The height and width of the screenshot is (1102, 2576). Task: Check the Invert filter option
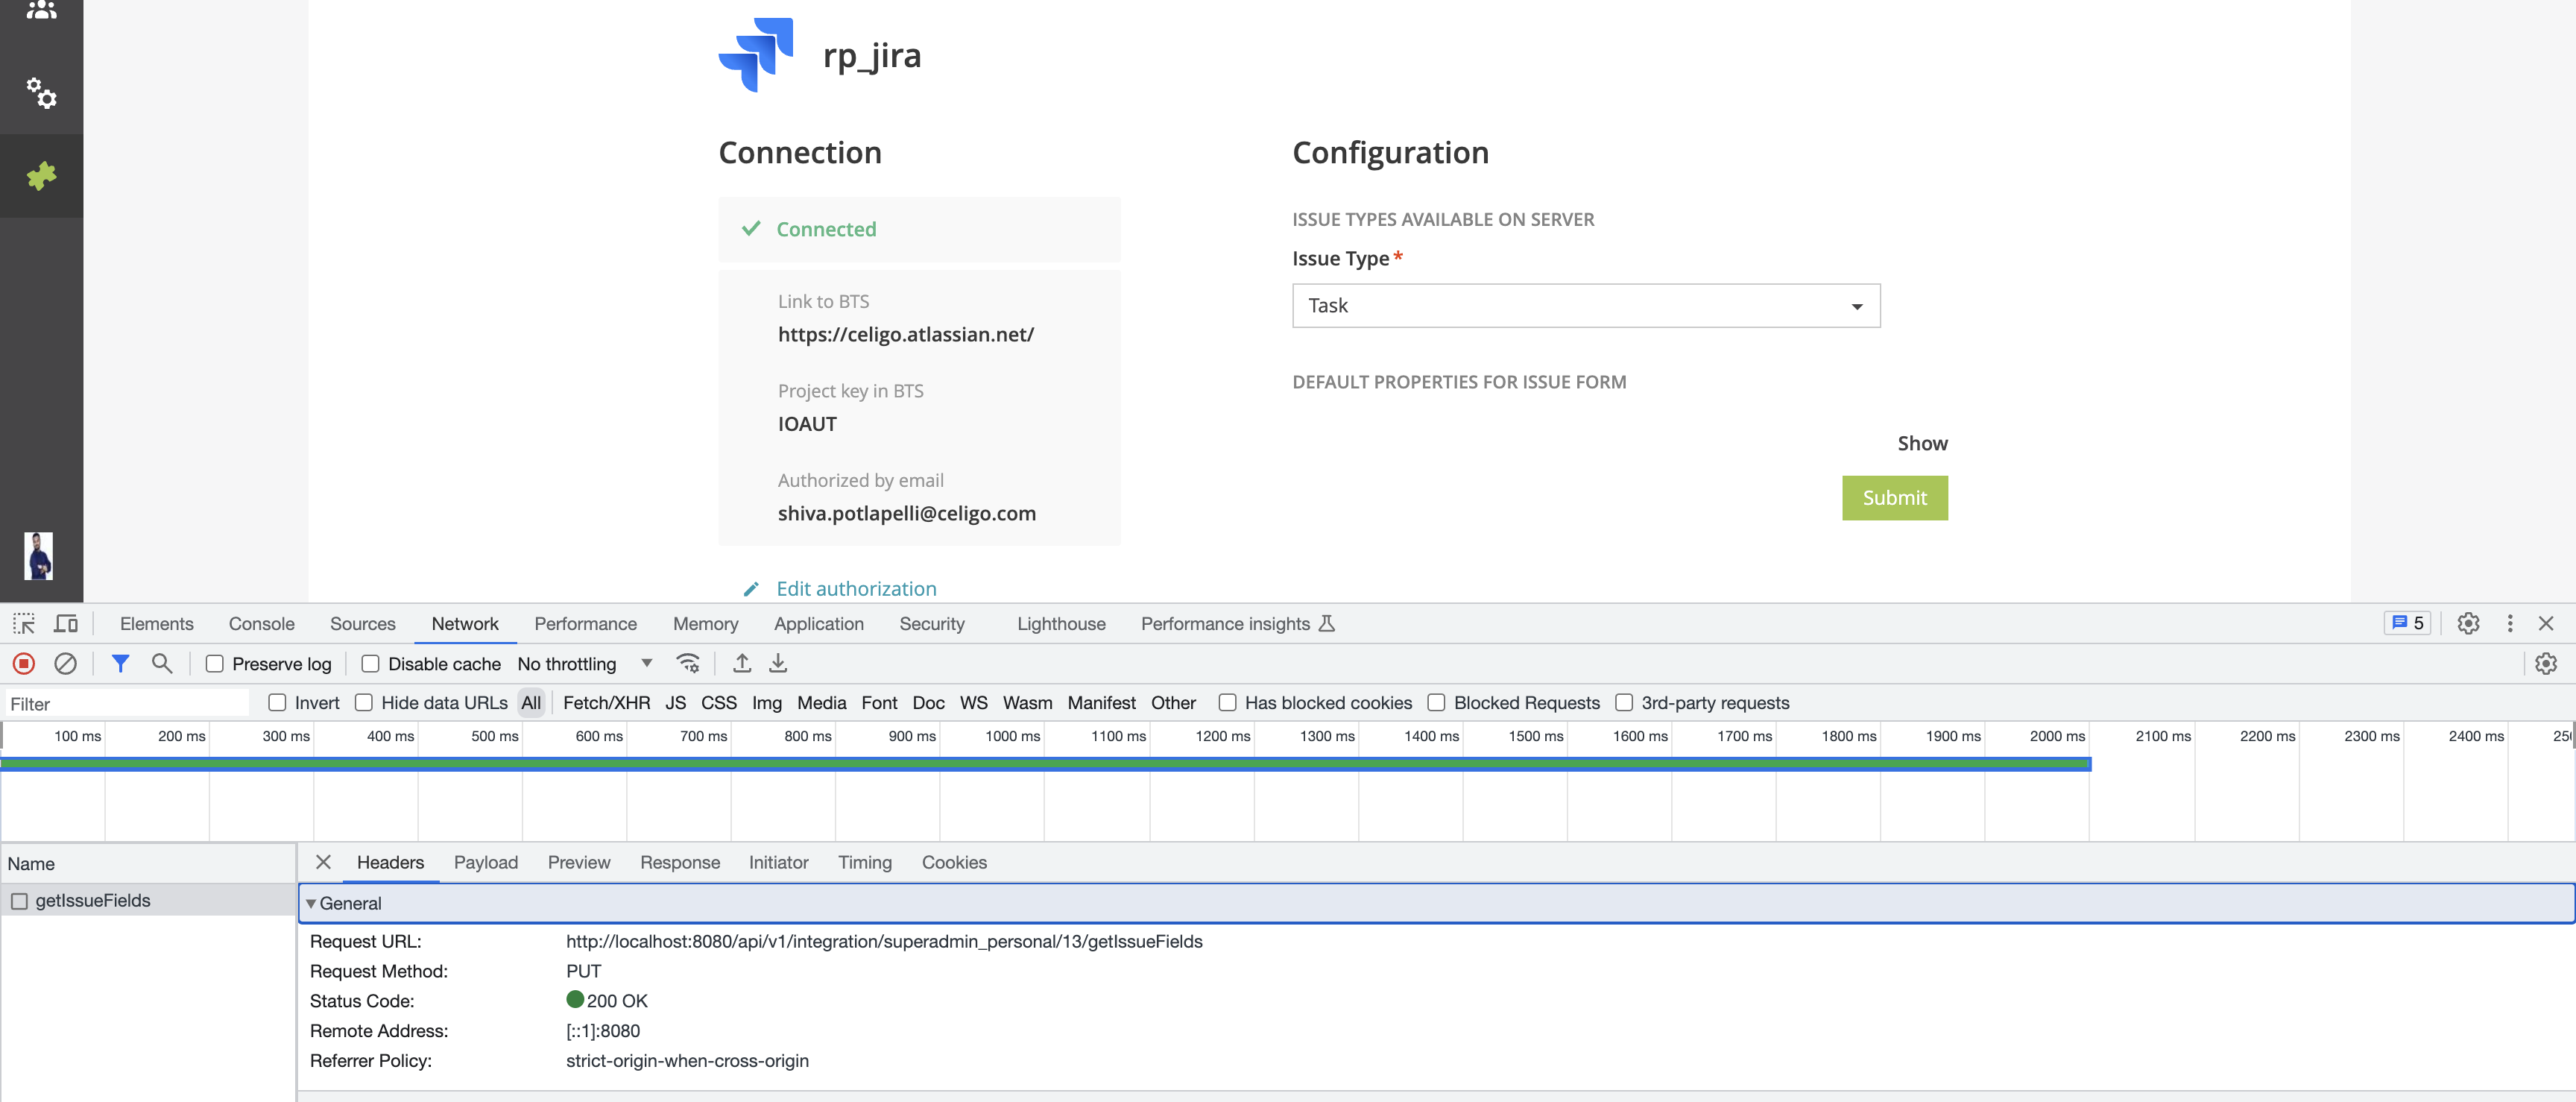pos(277,702)
